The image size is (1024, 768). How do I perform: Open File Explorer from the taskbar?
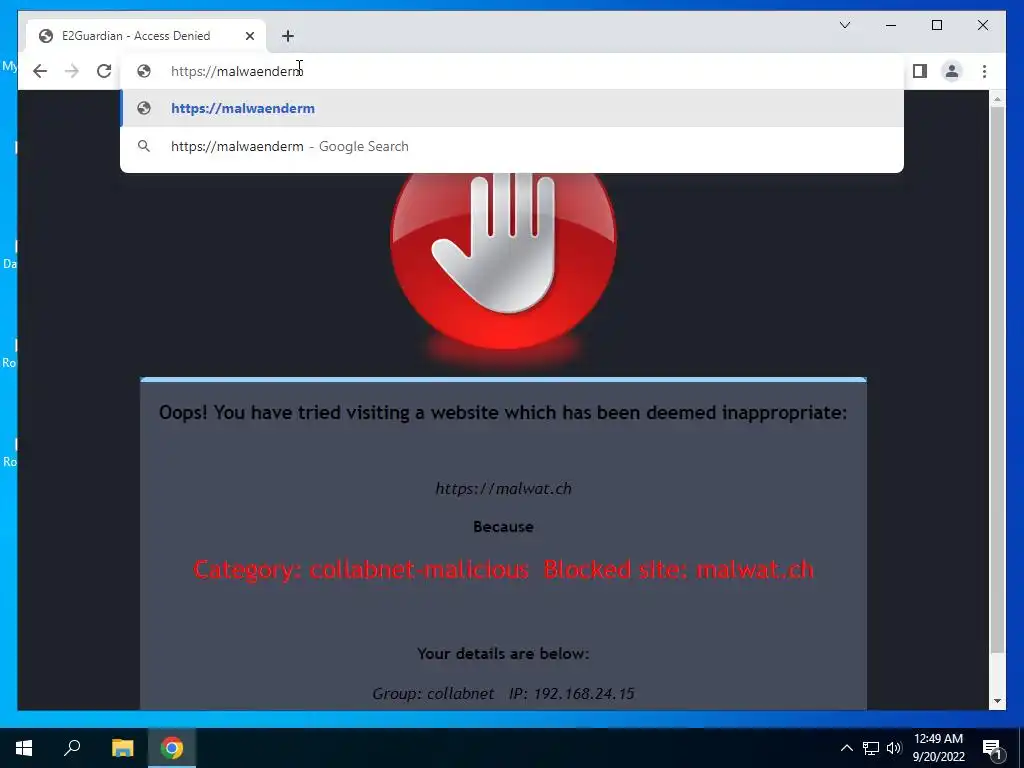[122, 748]
